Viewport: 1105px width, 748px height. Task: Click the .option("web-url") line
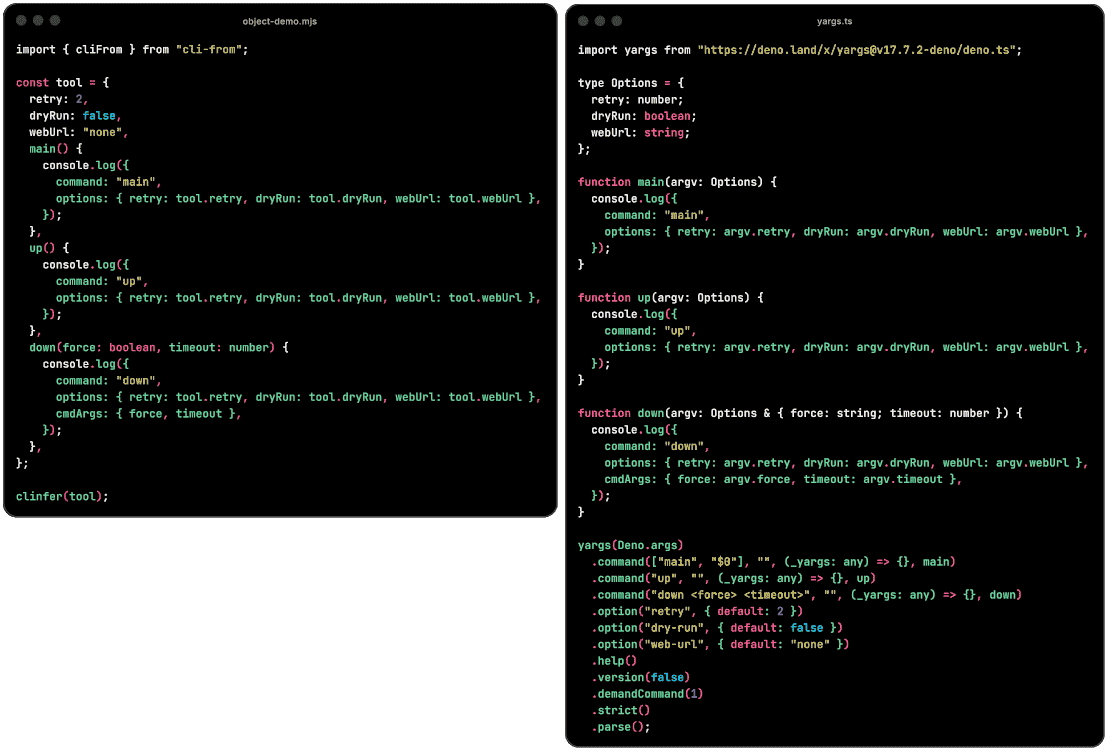coord(720,644)
